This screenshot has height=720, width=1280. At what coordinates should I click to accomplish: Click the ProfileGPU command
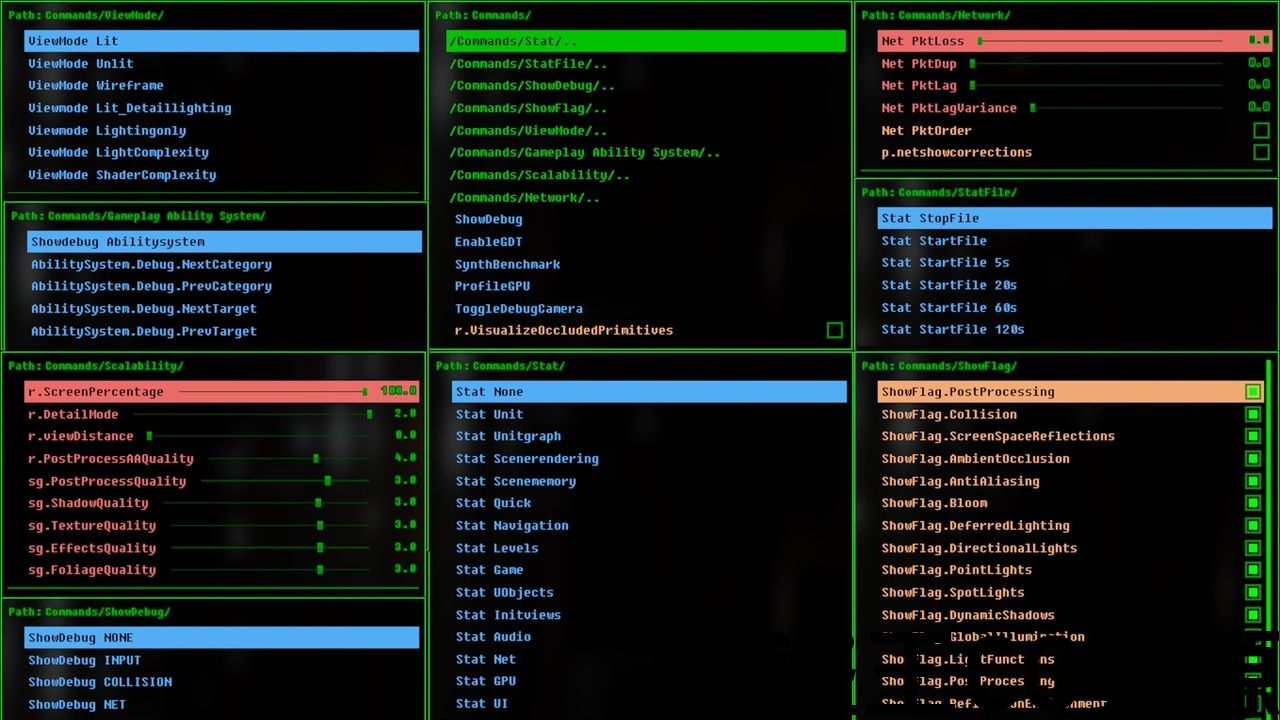pyautogui.click(x=491, y=286)
